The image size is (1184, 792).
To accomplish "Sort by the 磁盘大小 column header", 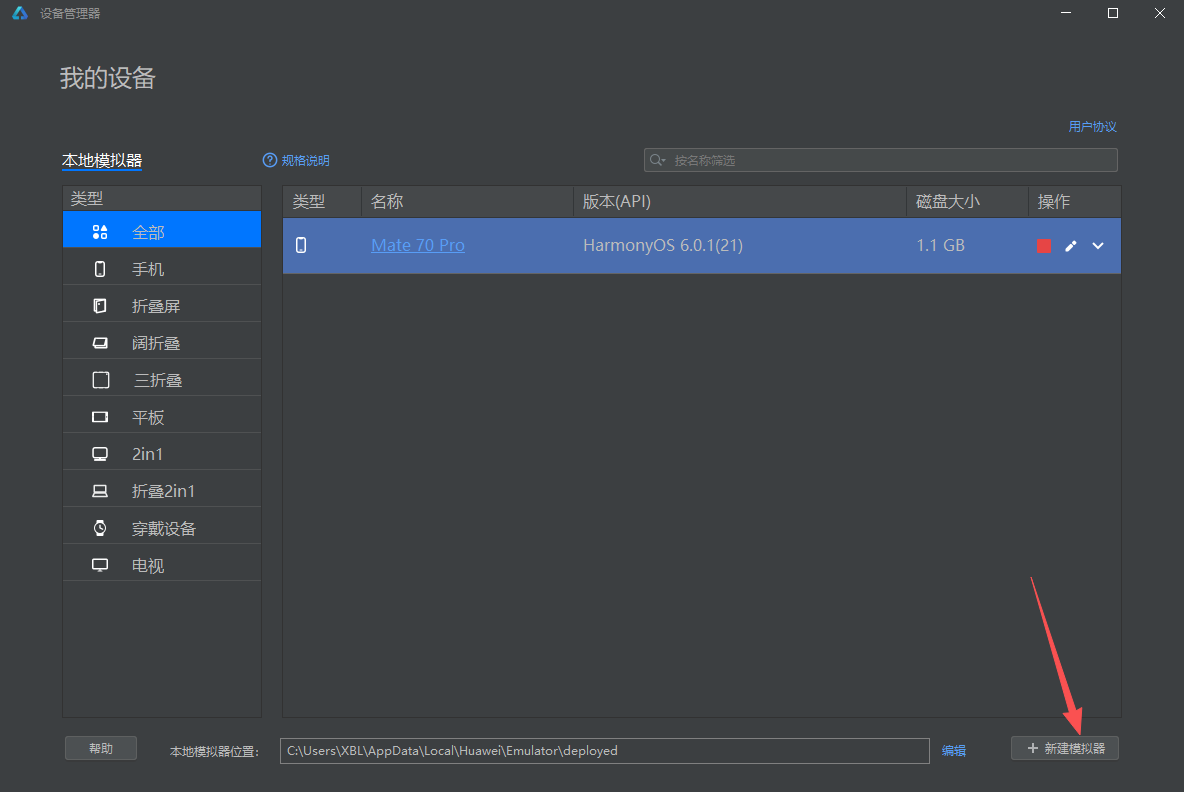I will click(x=967, y=202).
